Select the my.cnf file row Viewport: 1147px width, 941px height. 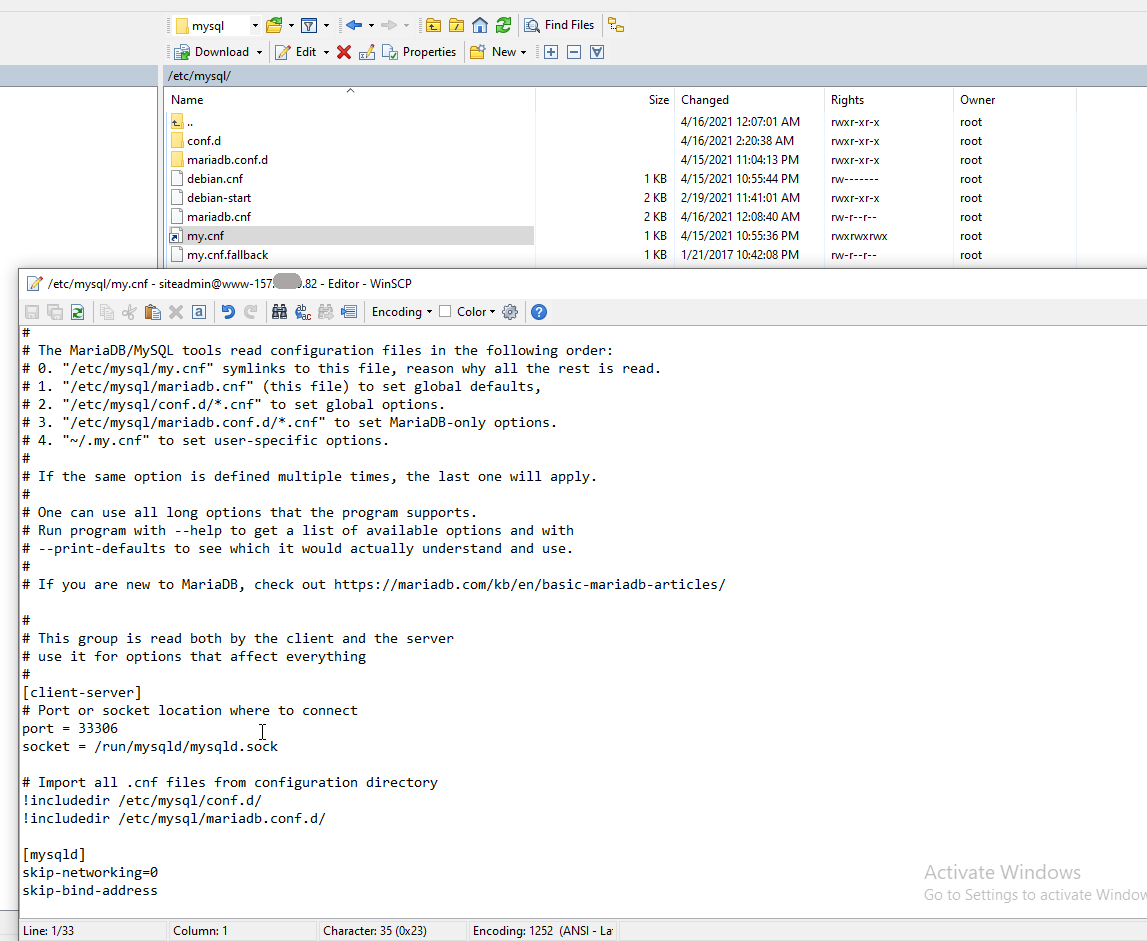click(x=351, y=236)
